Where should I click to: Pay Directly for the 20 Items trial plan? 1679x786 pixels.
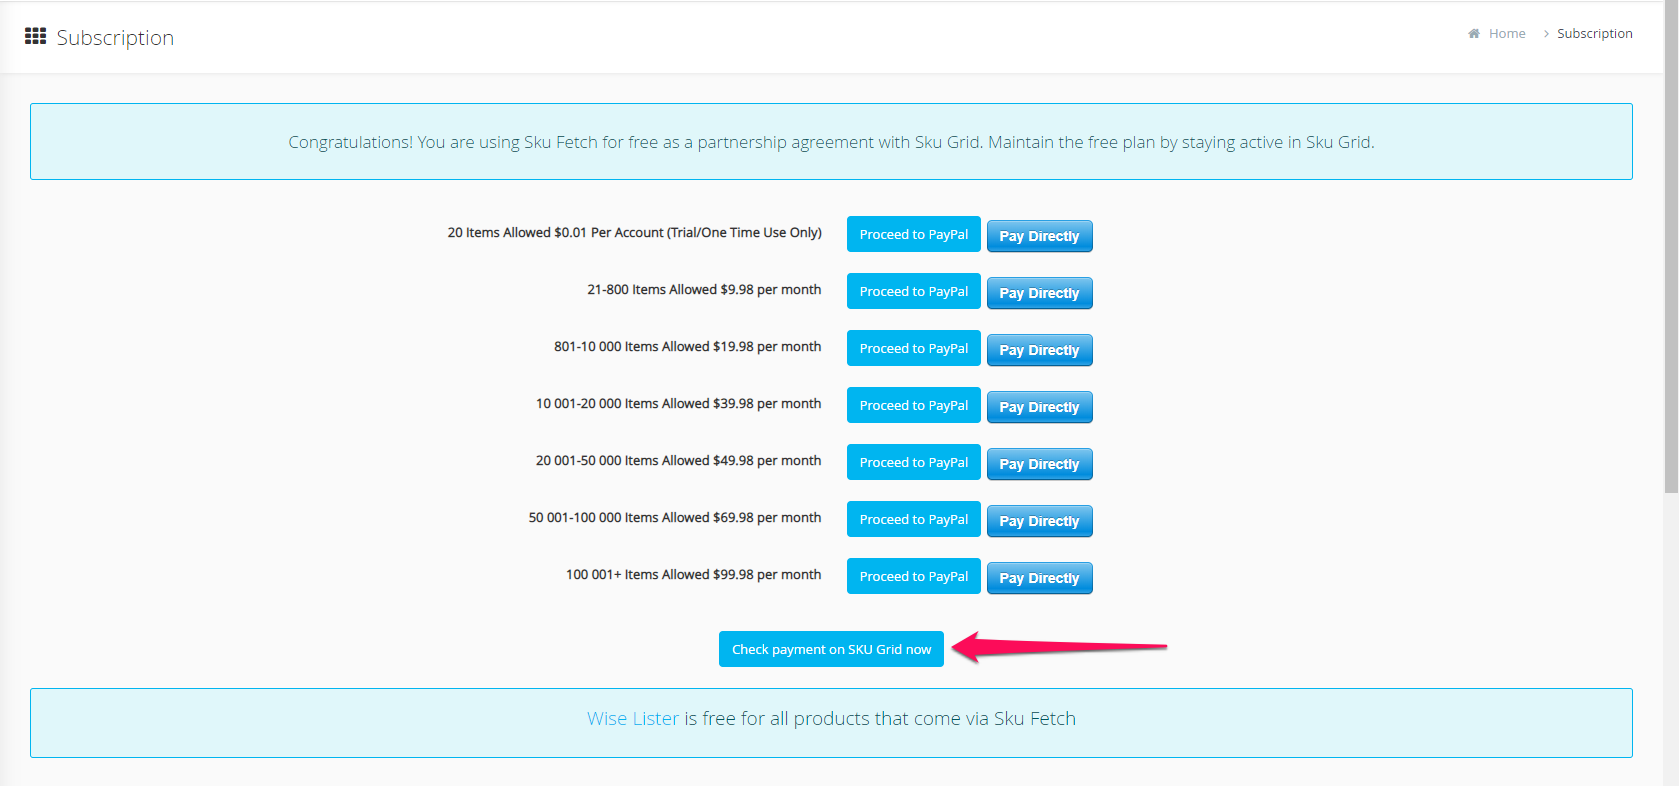coord(1039,236)
